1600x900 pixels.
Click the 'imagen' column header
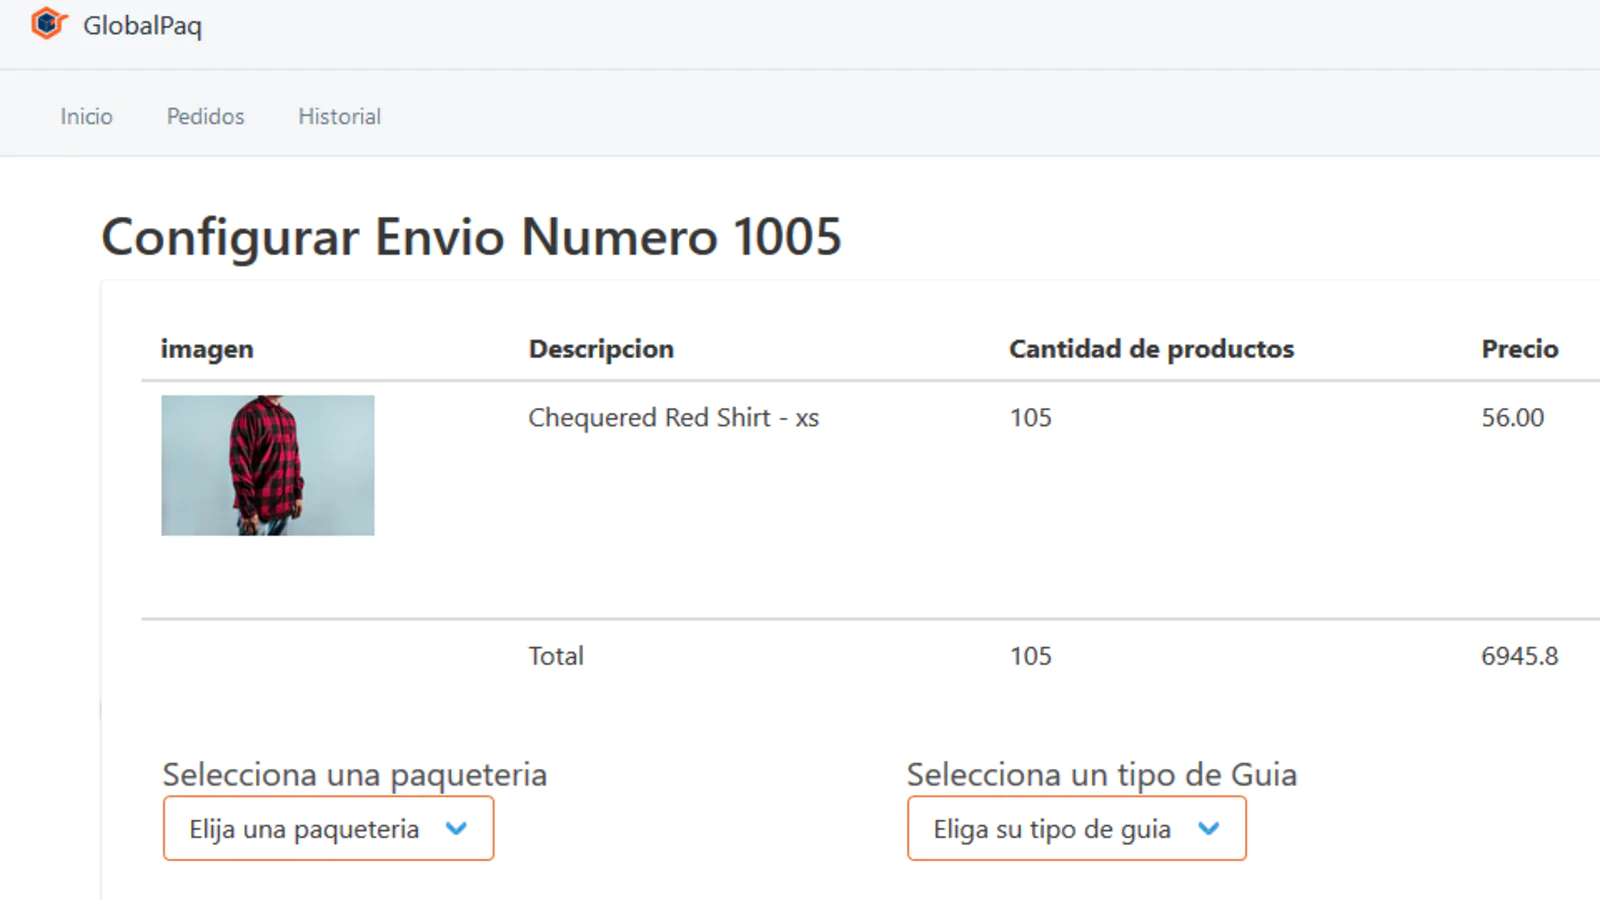pyautogui.click(x=207, y=349)
